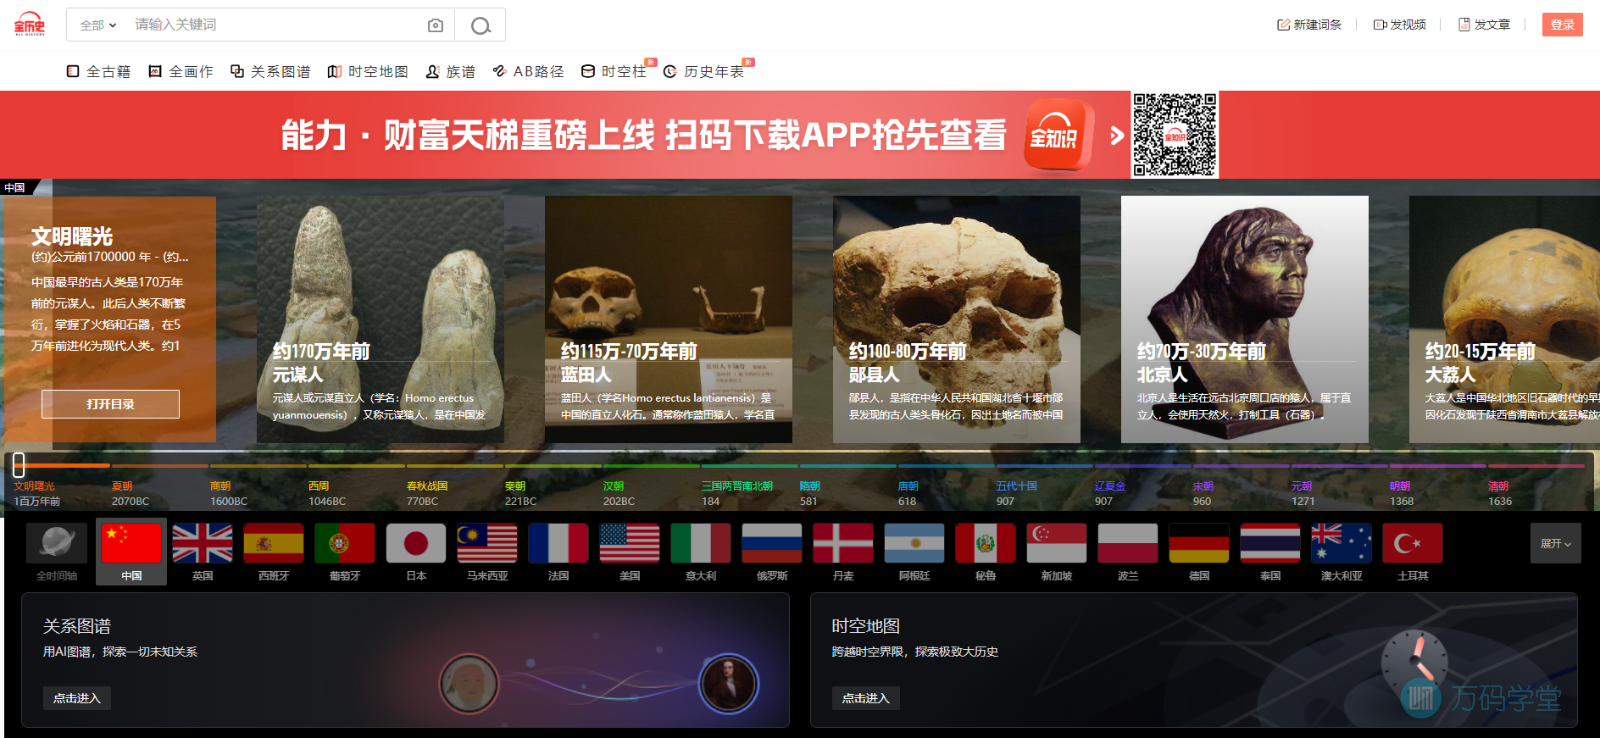Click 发视频 at top right

point(1399,25)
